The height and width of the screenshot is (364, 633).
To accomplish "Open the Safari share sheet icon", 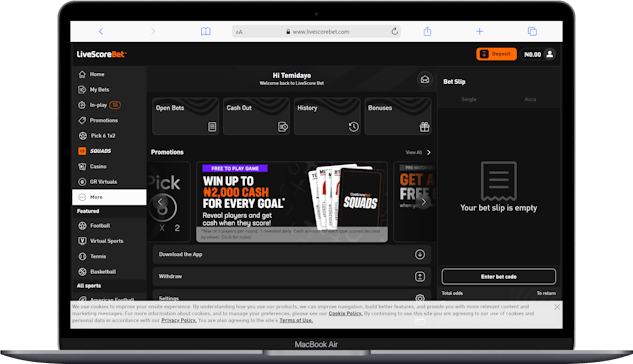I will click(427, 31).
